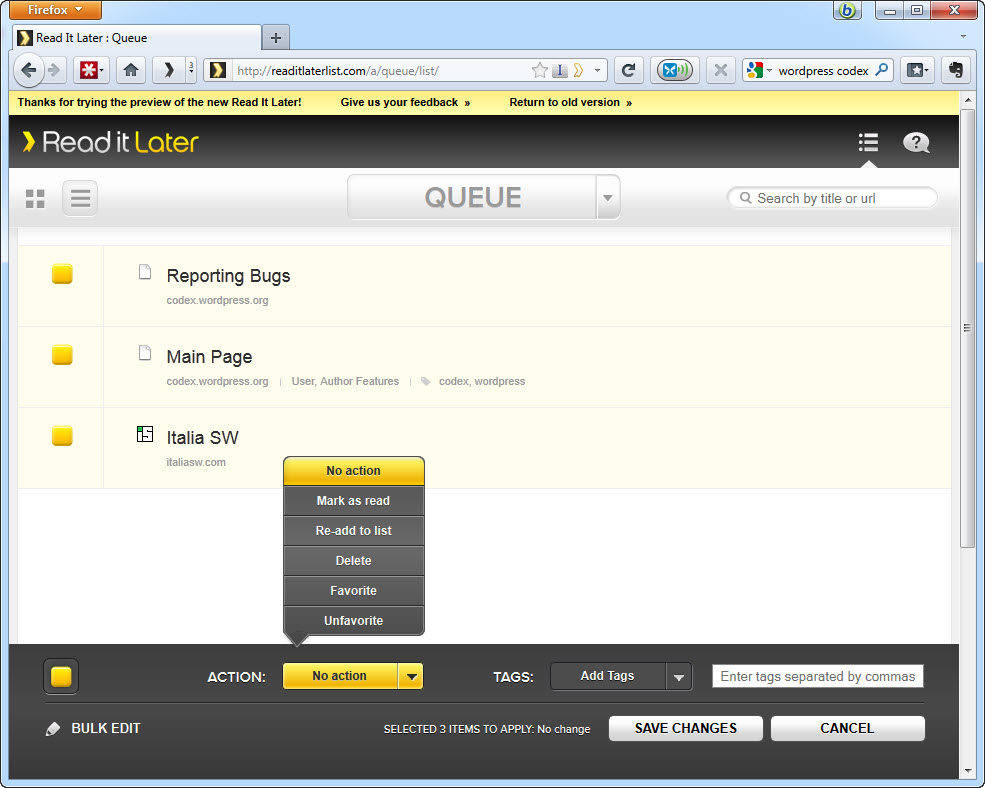Go to the Firefox home page

pos(131,70)
